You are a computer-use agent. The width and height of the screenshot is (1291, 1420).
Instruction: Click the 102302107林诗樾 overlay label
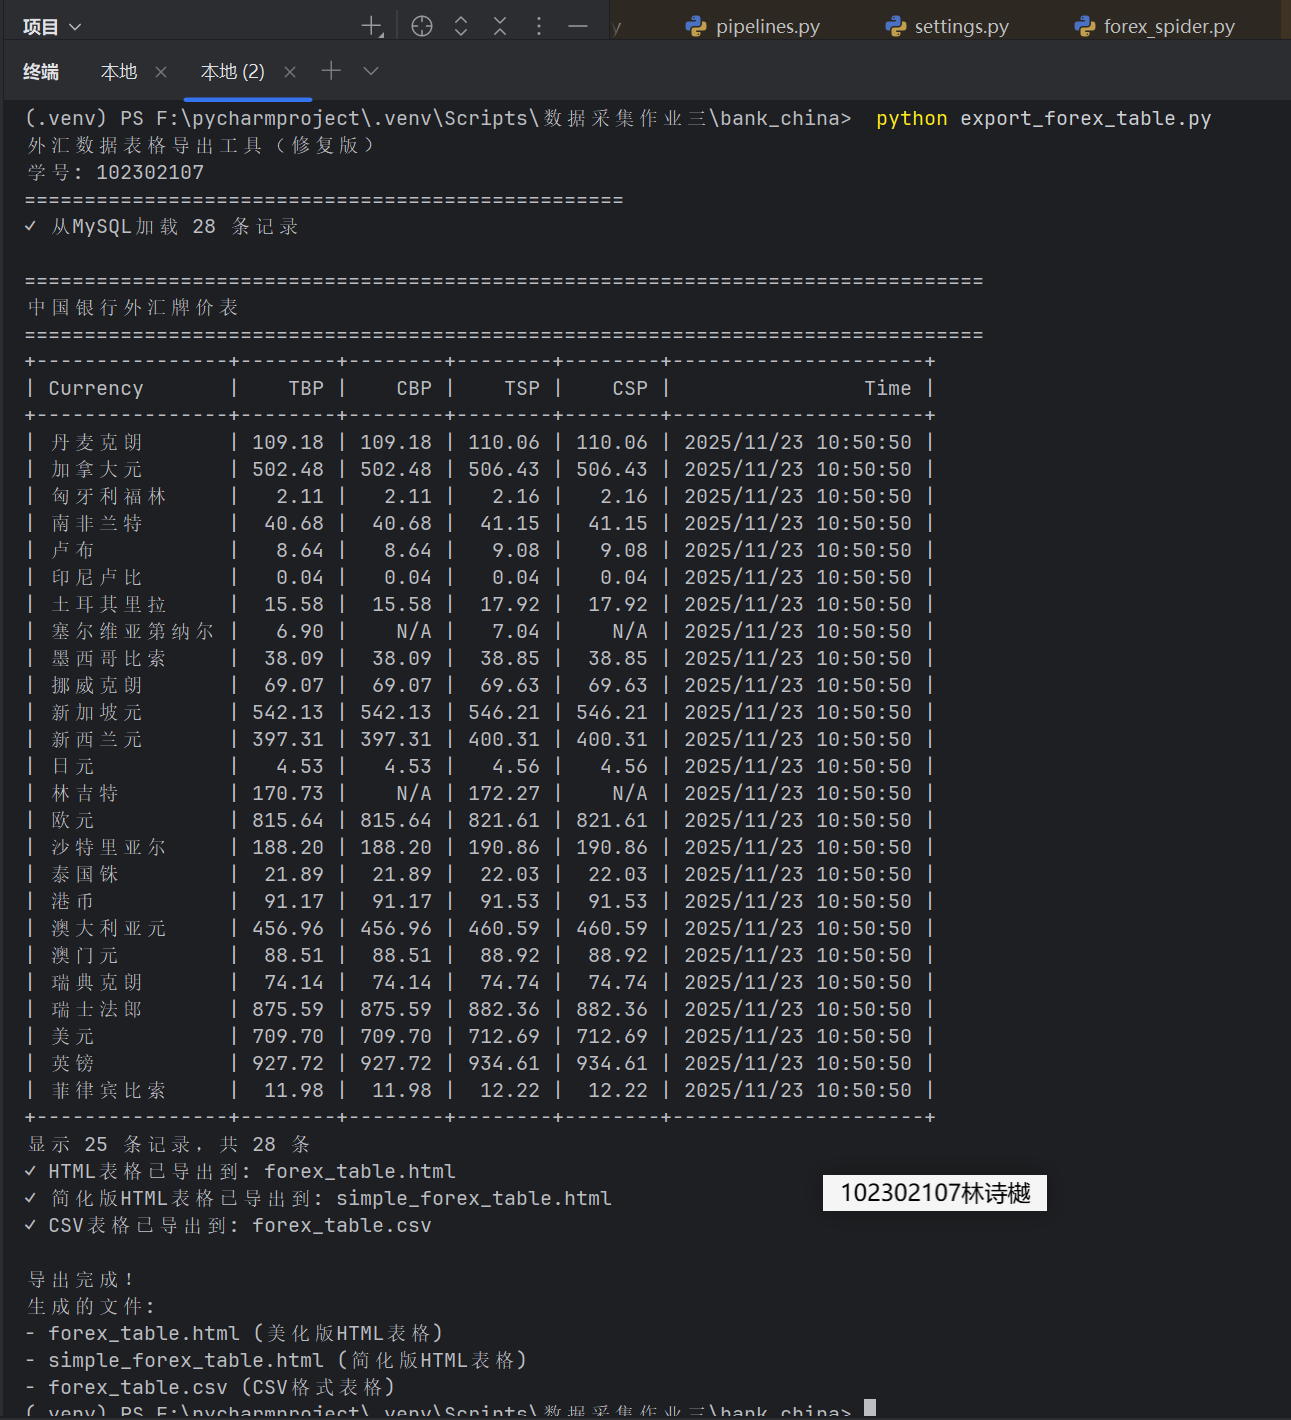coord(933,1192)
